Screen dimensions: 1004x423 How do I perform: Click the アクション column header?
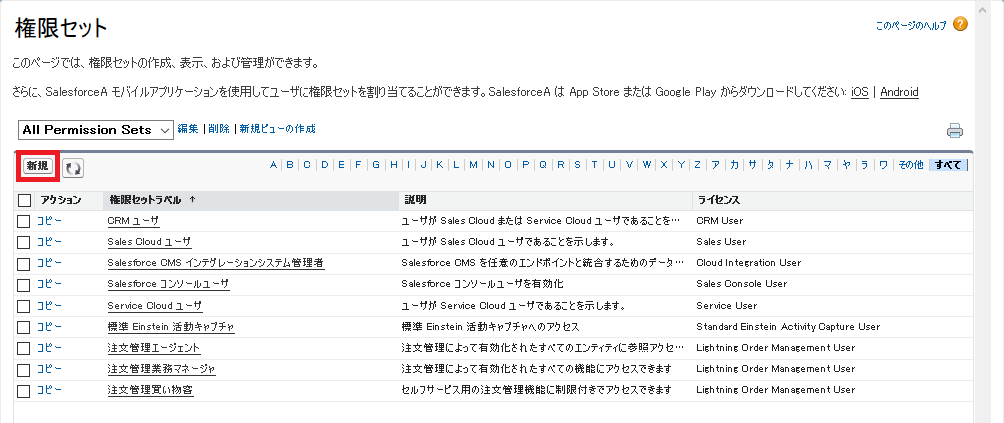point(61,200)
